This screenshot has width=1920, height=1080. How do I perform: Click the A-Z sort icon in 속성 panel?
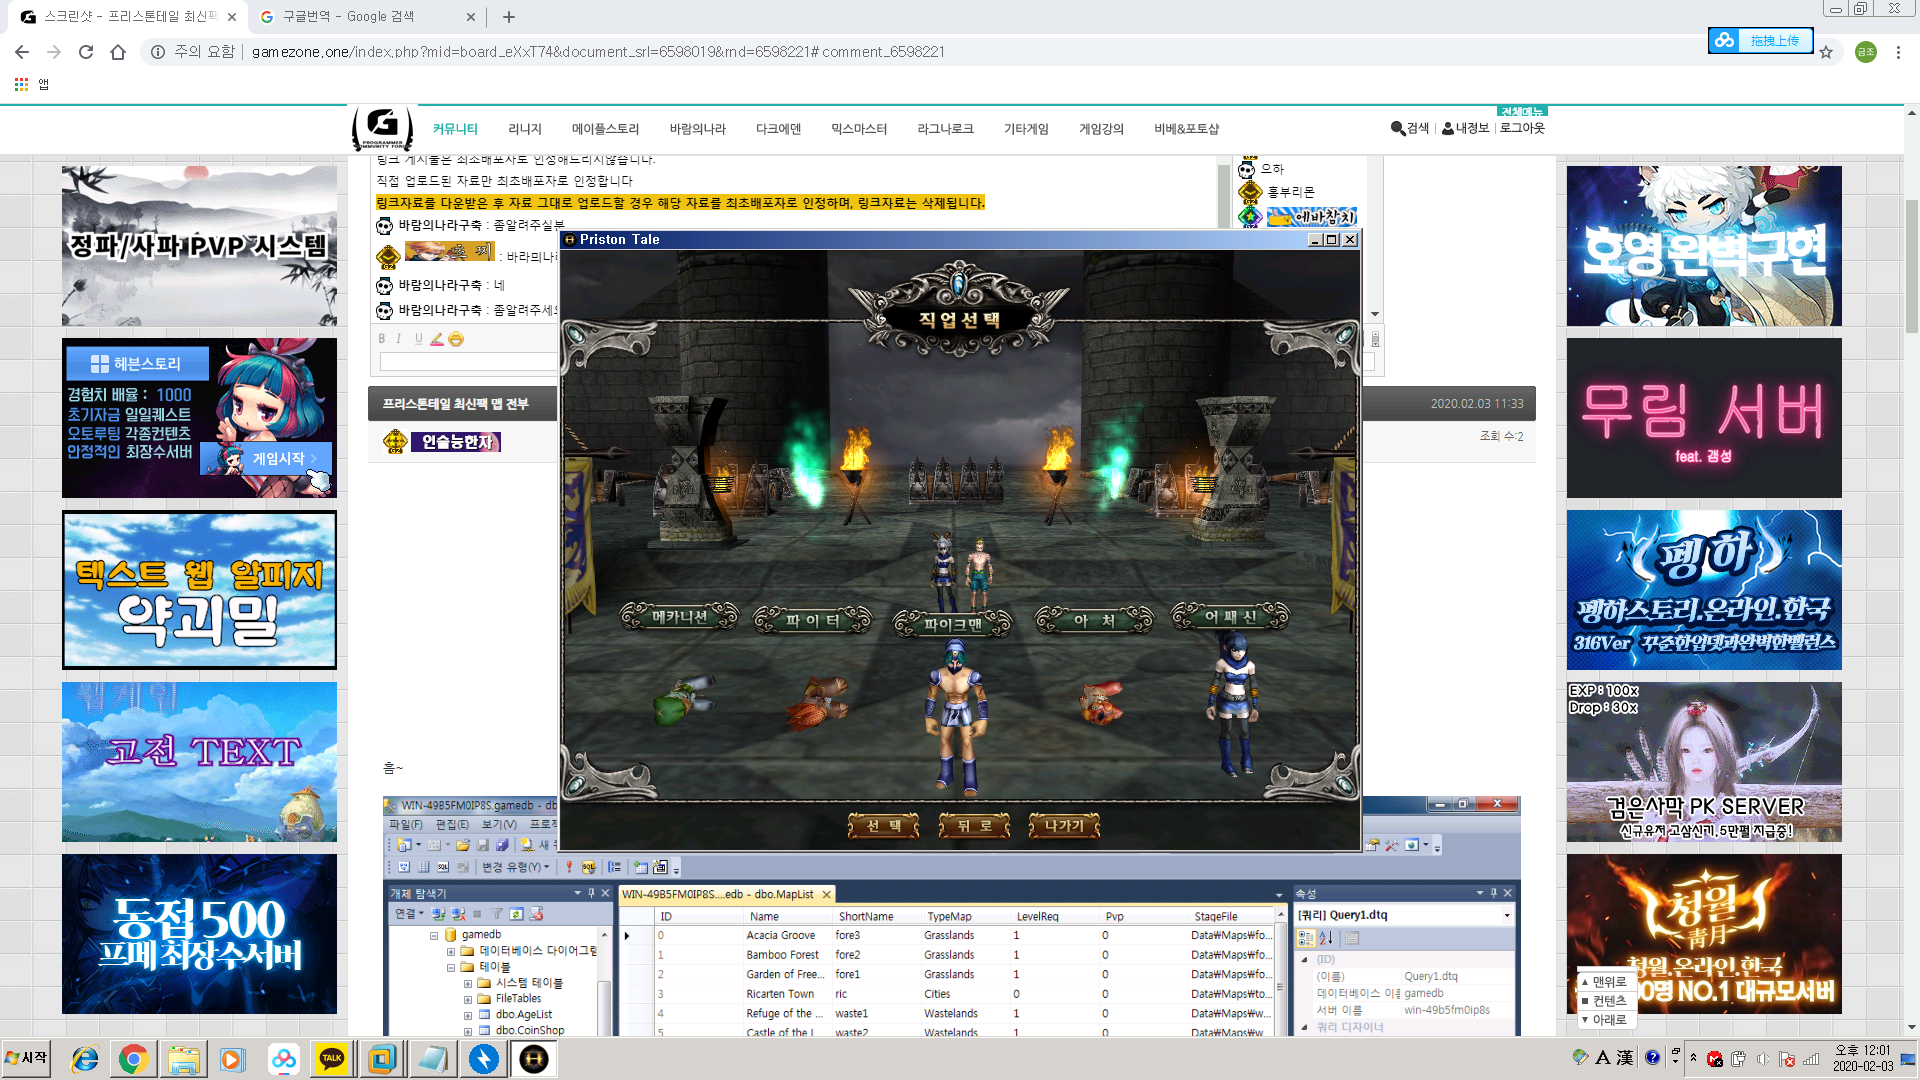tap(1326, 938)
